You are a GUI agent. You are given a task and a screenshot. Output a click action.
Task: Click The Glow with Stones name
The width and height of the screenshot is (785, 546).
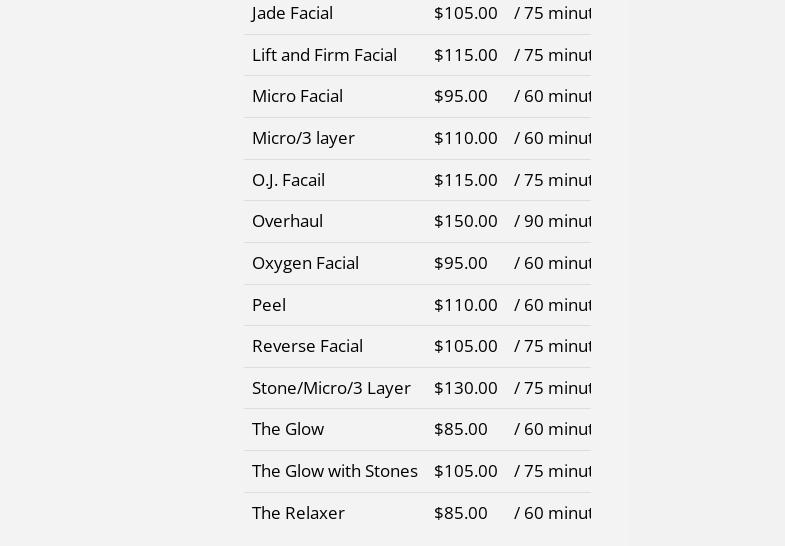pyautogui.click(x=335, y=471)
